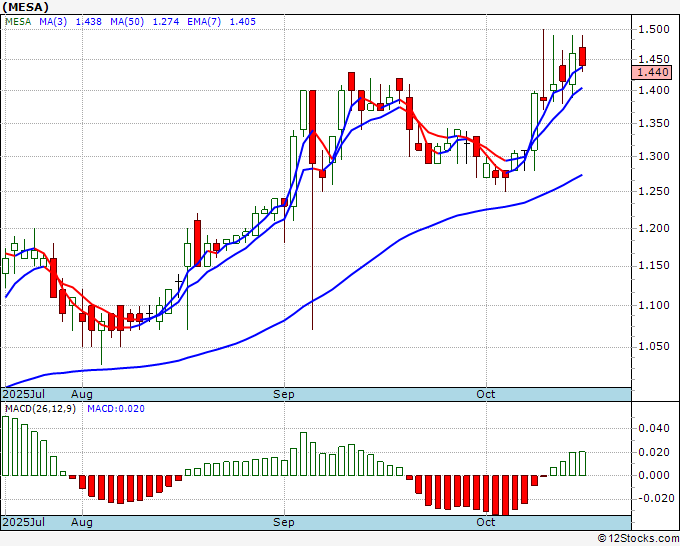The width and height of the screenshot is (680, 546).
Task: Click the 1.200 price axis label
Action: (x=654, y=229)
